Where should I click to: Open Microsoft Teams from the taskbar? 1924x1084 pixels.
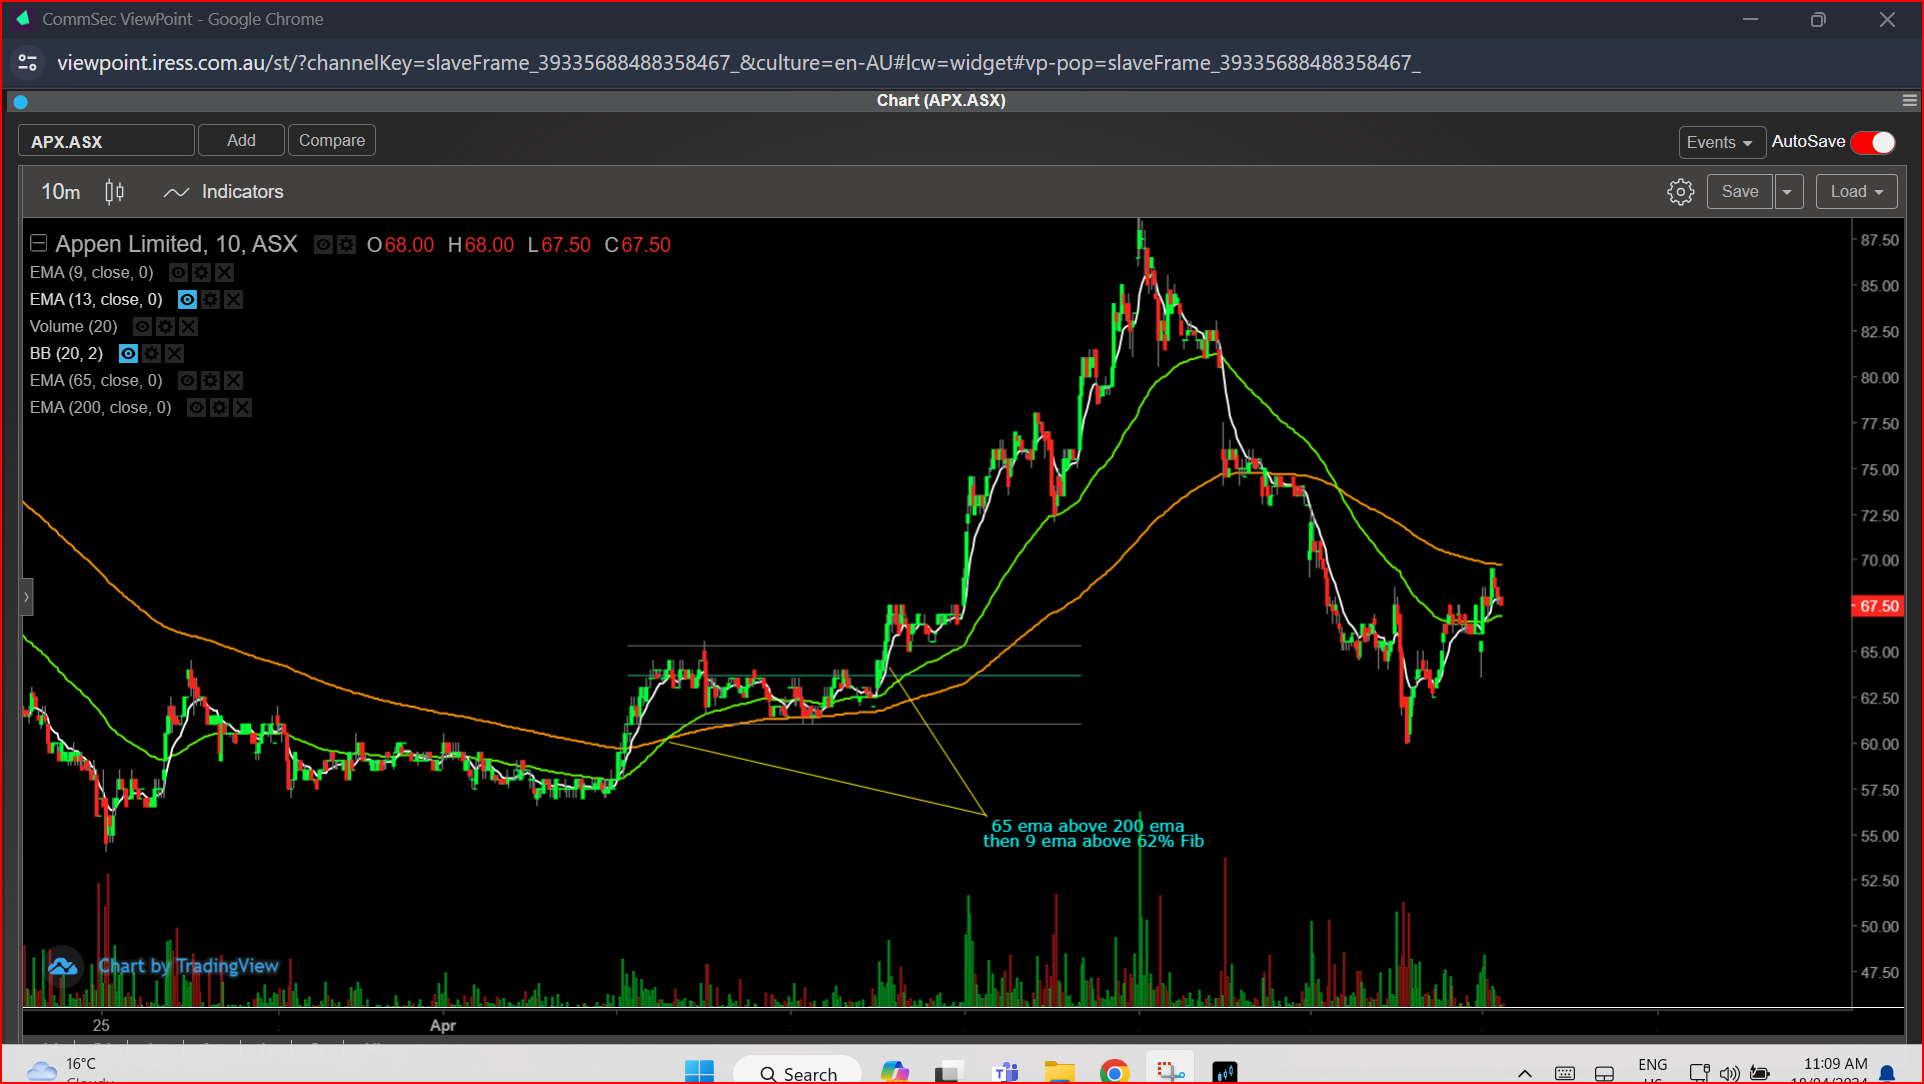tap(1005, 1072)
